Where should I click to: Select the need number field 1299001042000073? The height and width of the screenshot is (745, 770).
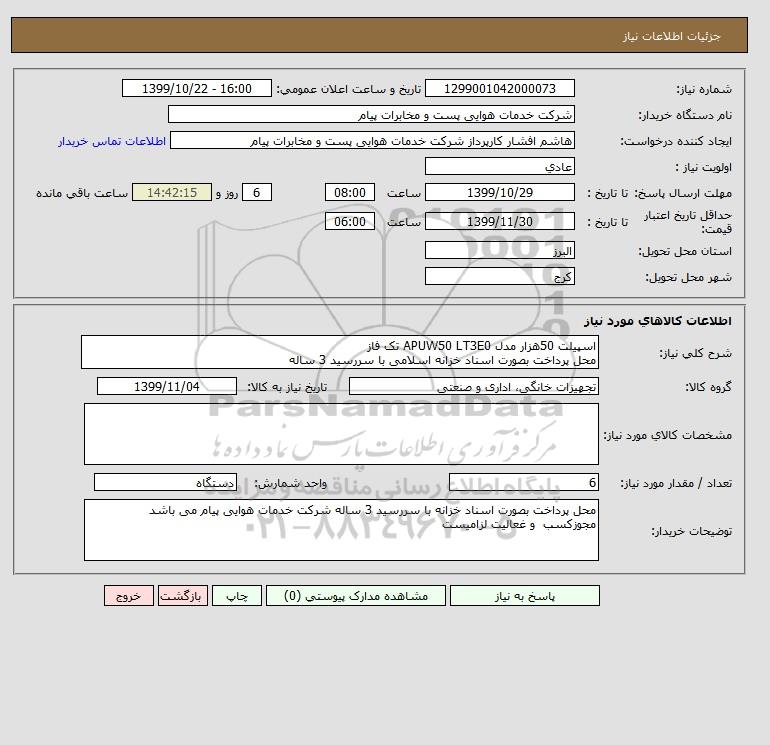[499, 88]
